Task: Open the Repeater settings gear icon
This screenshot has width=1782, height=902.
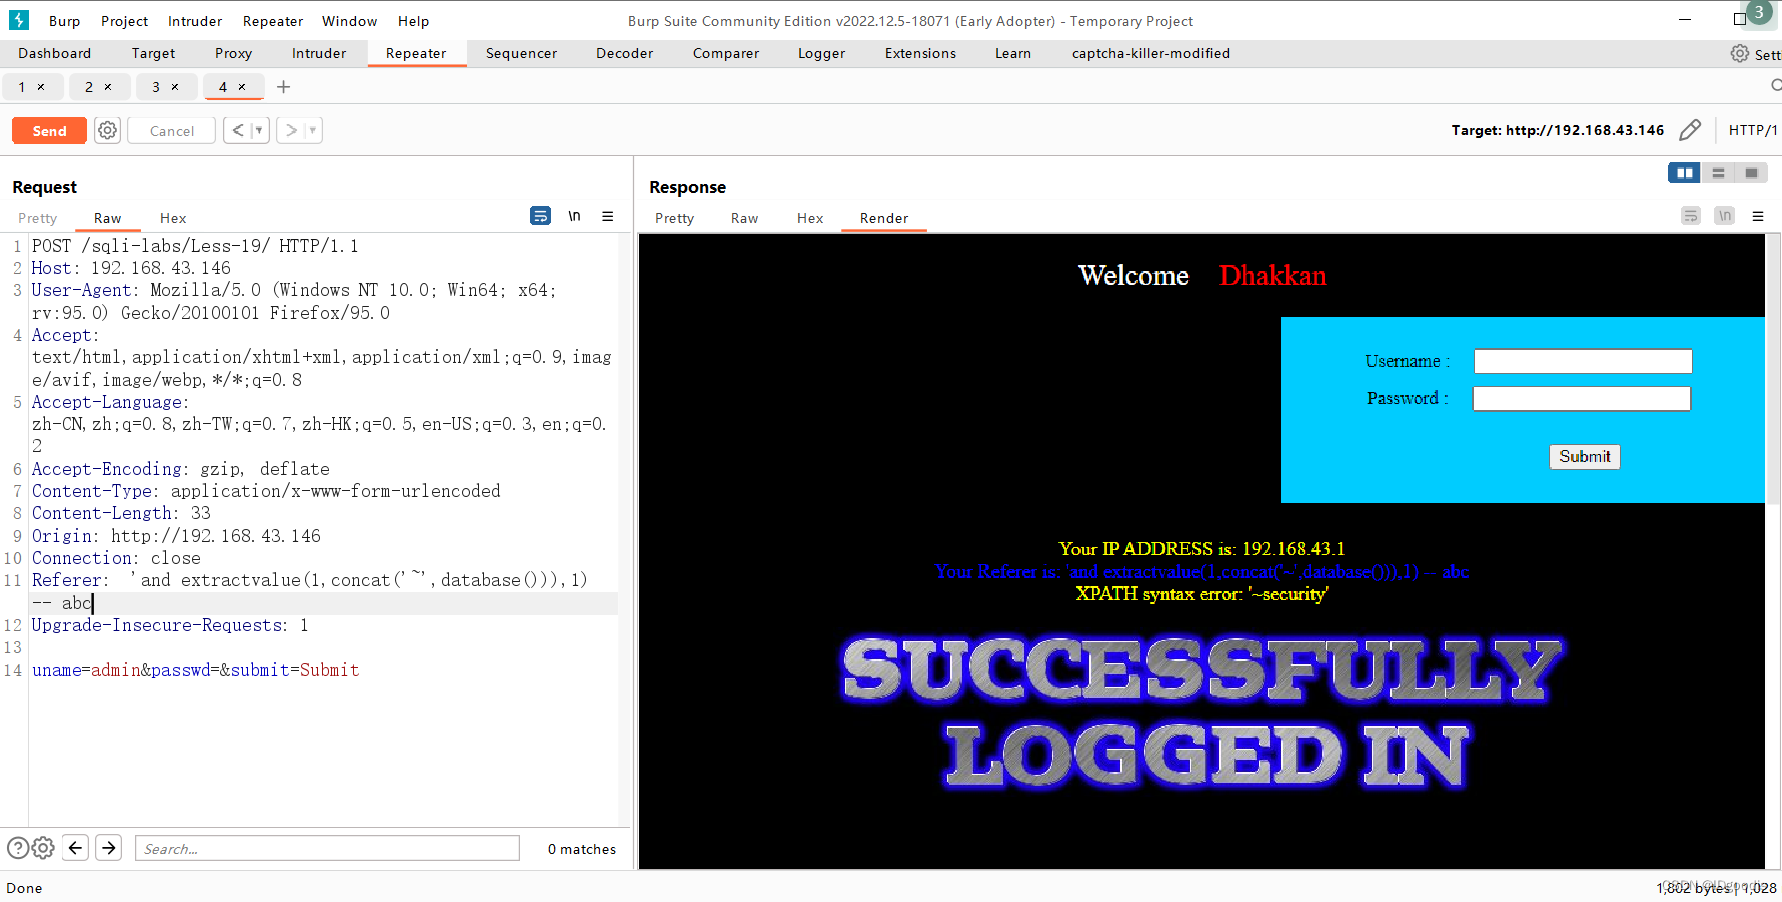Action: [x=108, y=130]
